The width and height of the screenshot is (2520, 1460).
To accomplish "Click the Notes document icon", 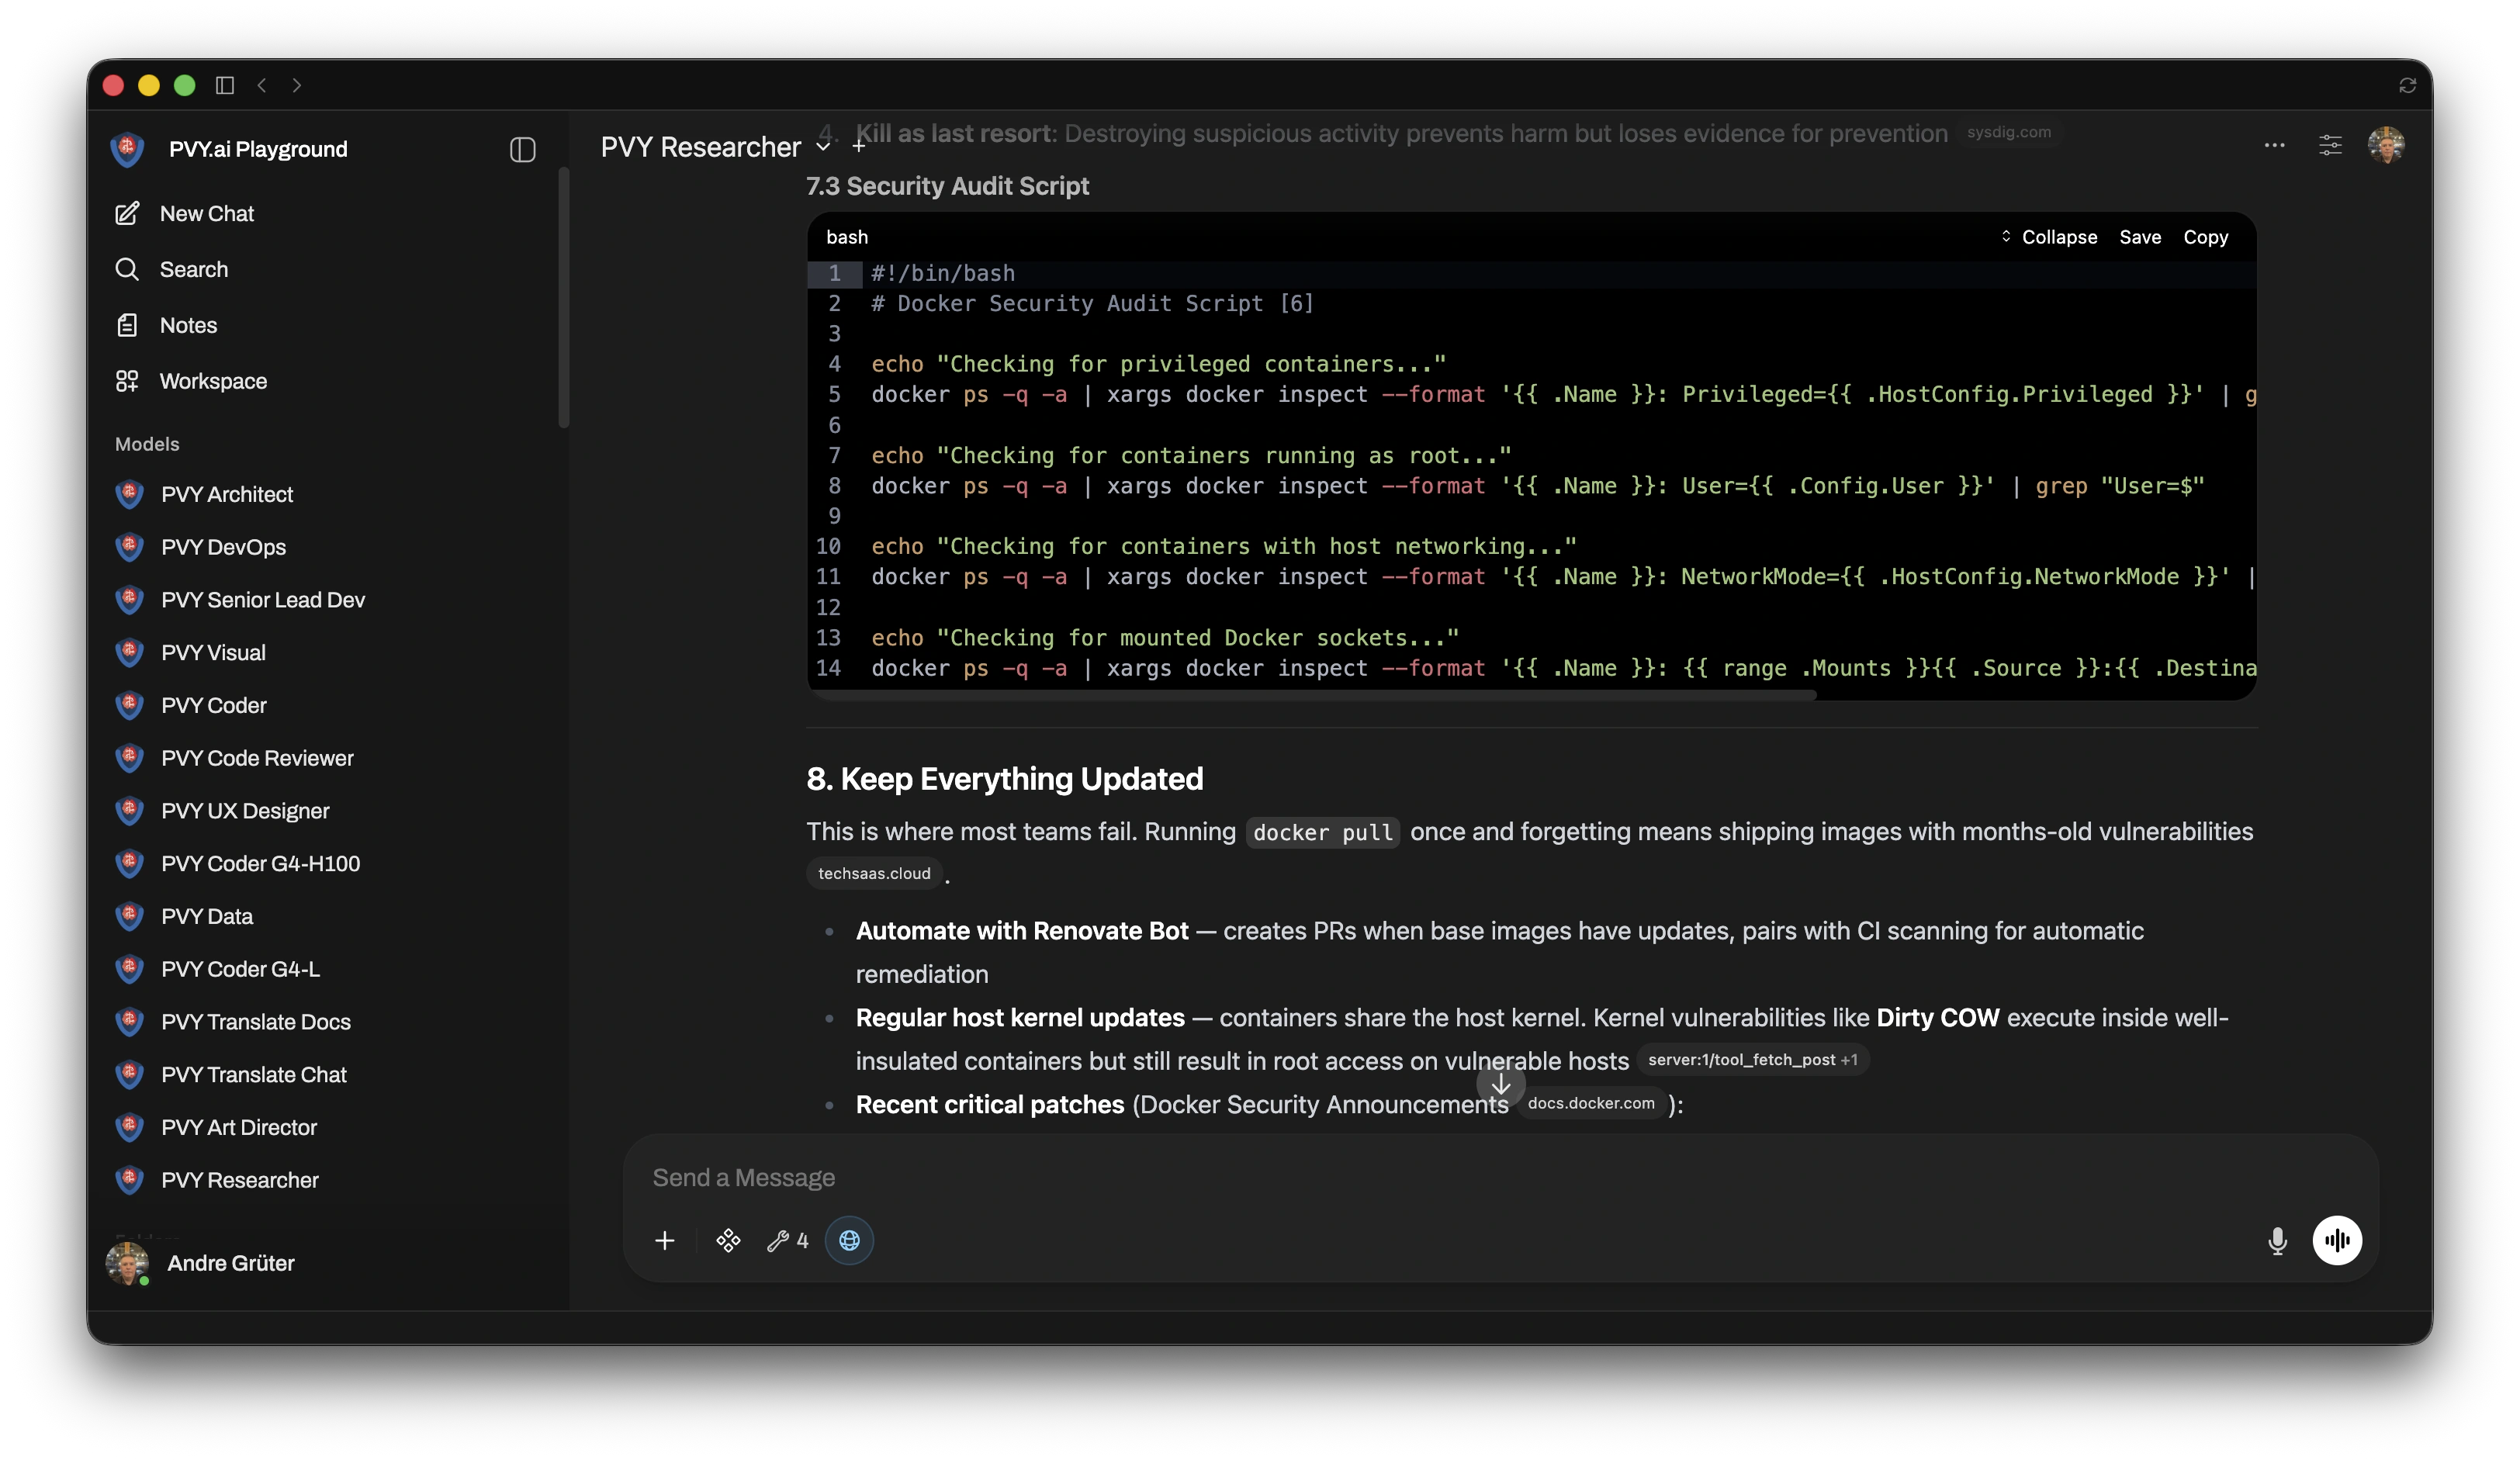I will pos(127,325).
